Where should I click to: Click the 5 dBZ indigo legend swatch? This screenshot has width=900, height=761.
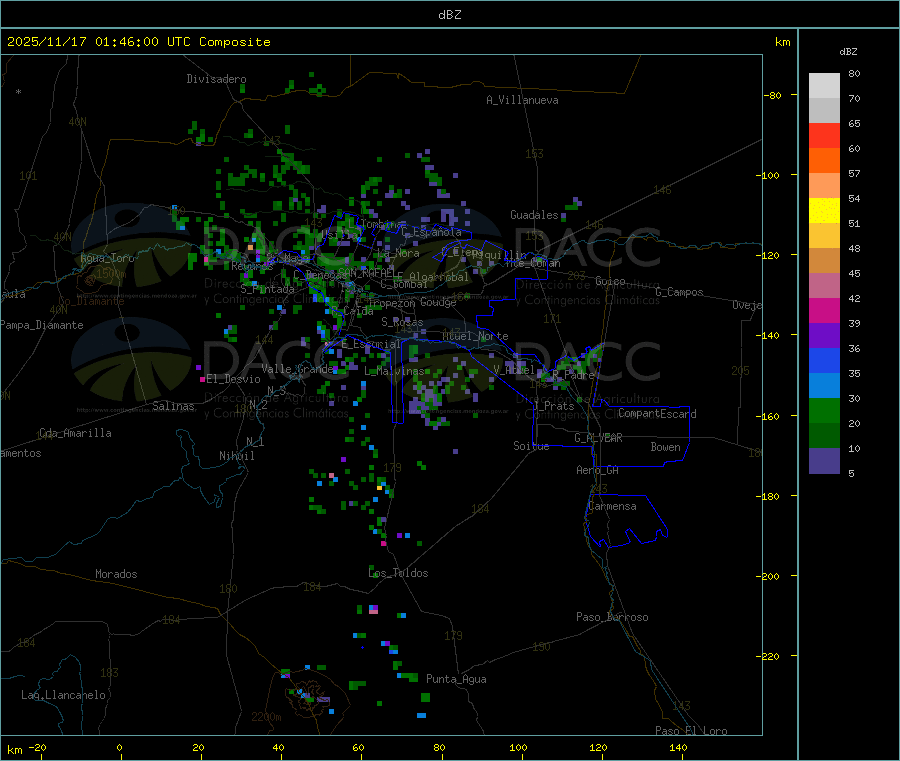coord(824,461)
